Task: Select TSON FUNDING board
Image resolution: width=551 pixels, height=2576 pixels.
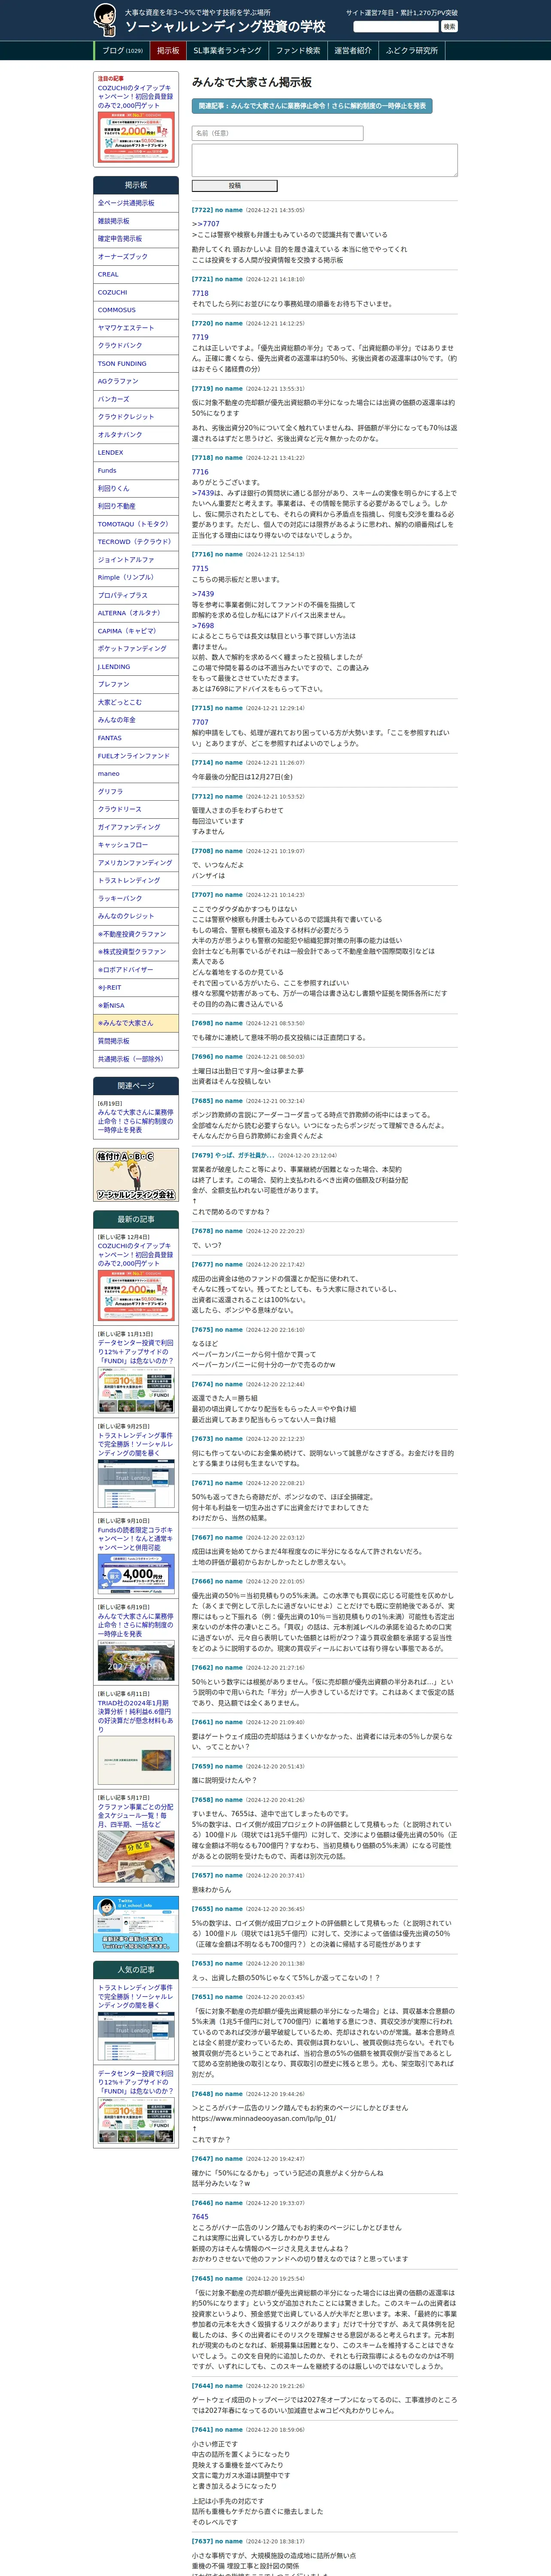Action: [x=136, y=364]
